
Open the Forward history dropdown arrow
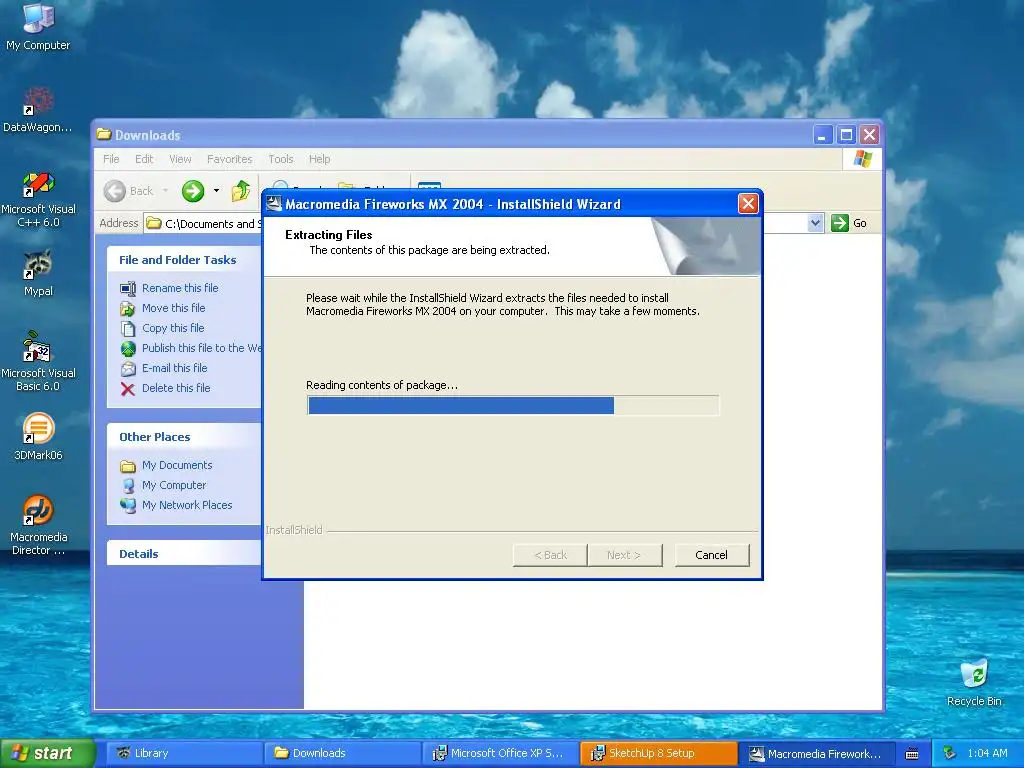click(216, 191)
